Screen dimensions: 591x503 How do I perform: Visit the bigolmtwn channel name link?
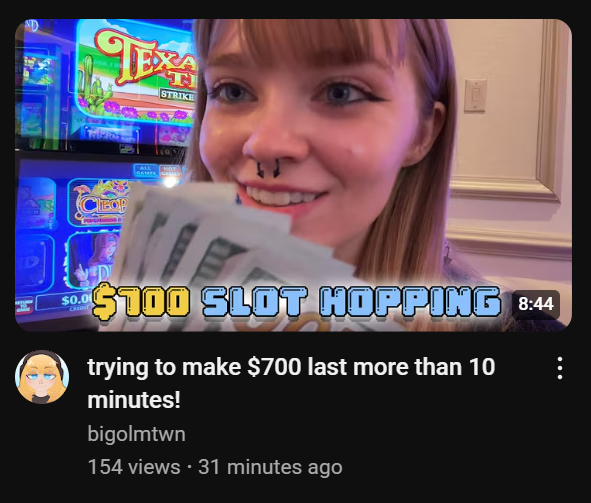[136, 434]
